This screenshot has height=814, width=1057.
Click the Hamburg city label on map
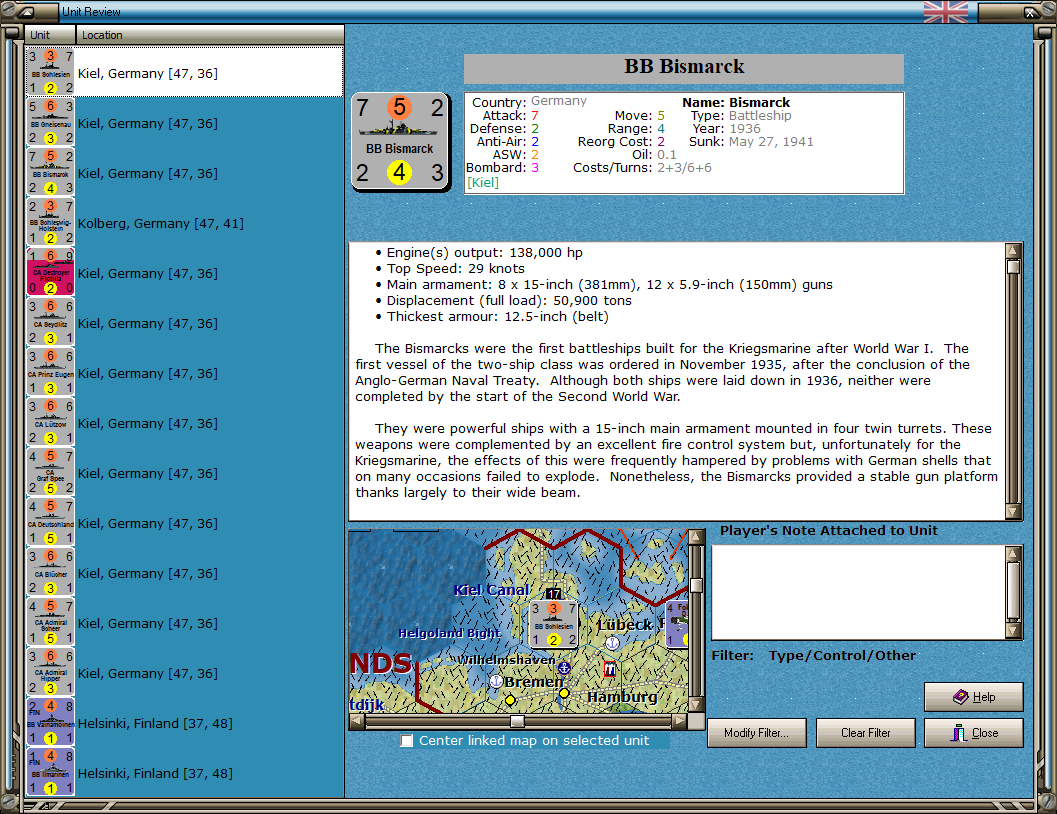click(x=622, y=697)
